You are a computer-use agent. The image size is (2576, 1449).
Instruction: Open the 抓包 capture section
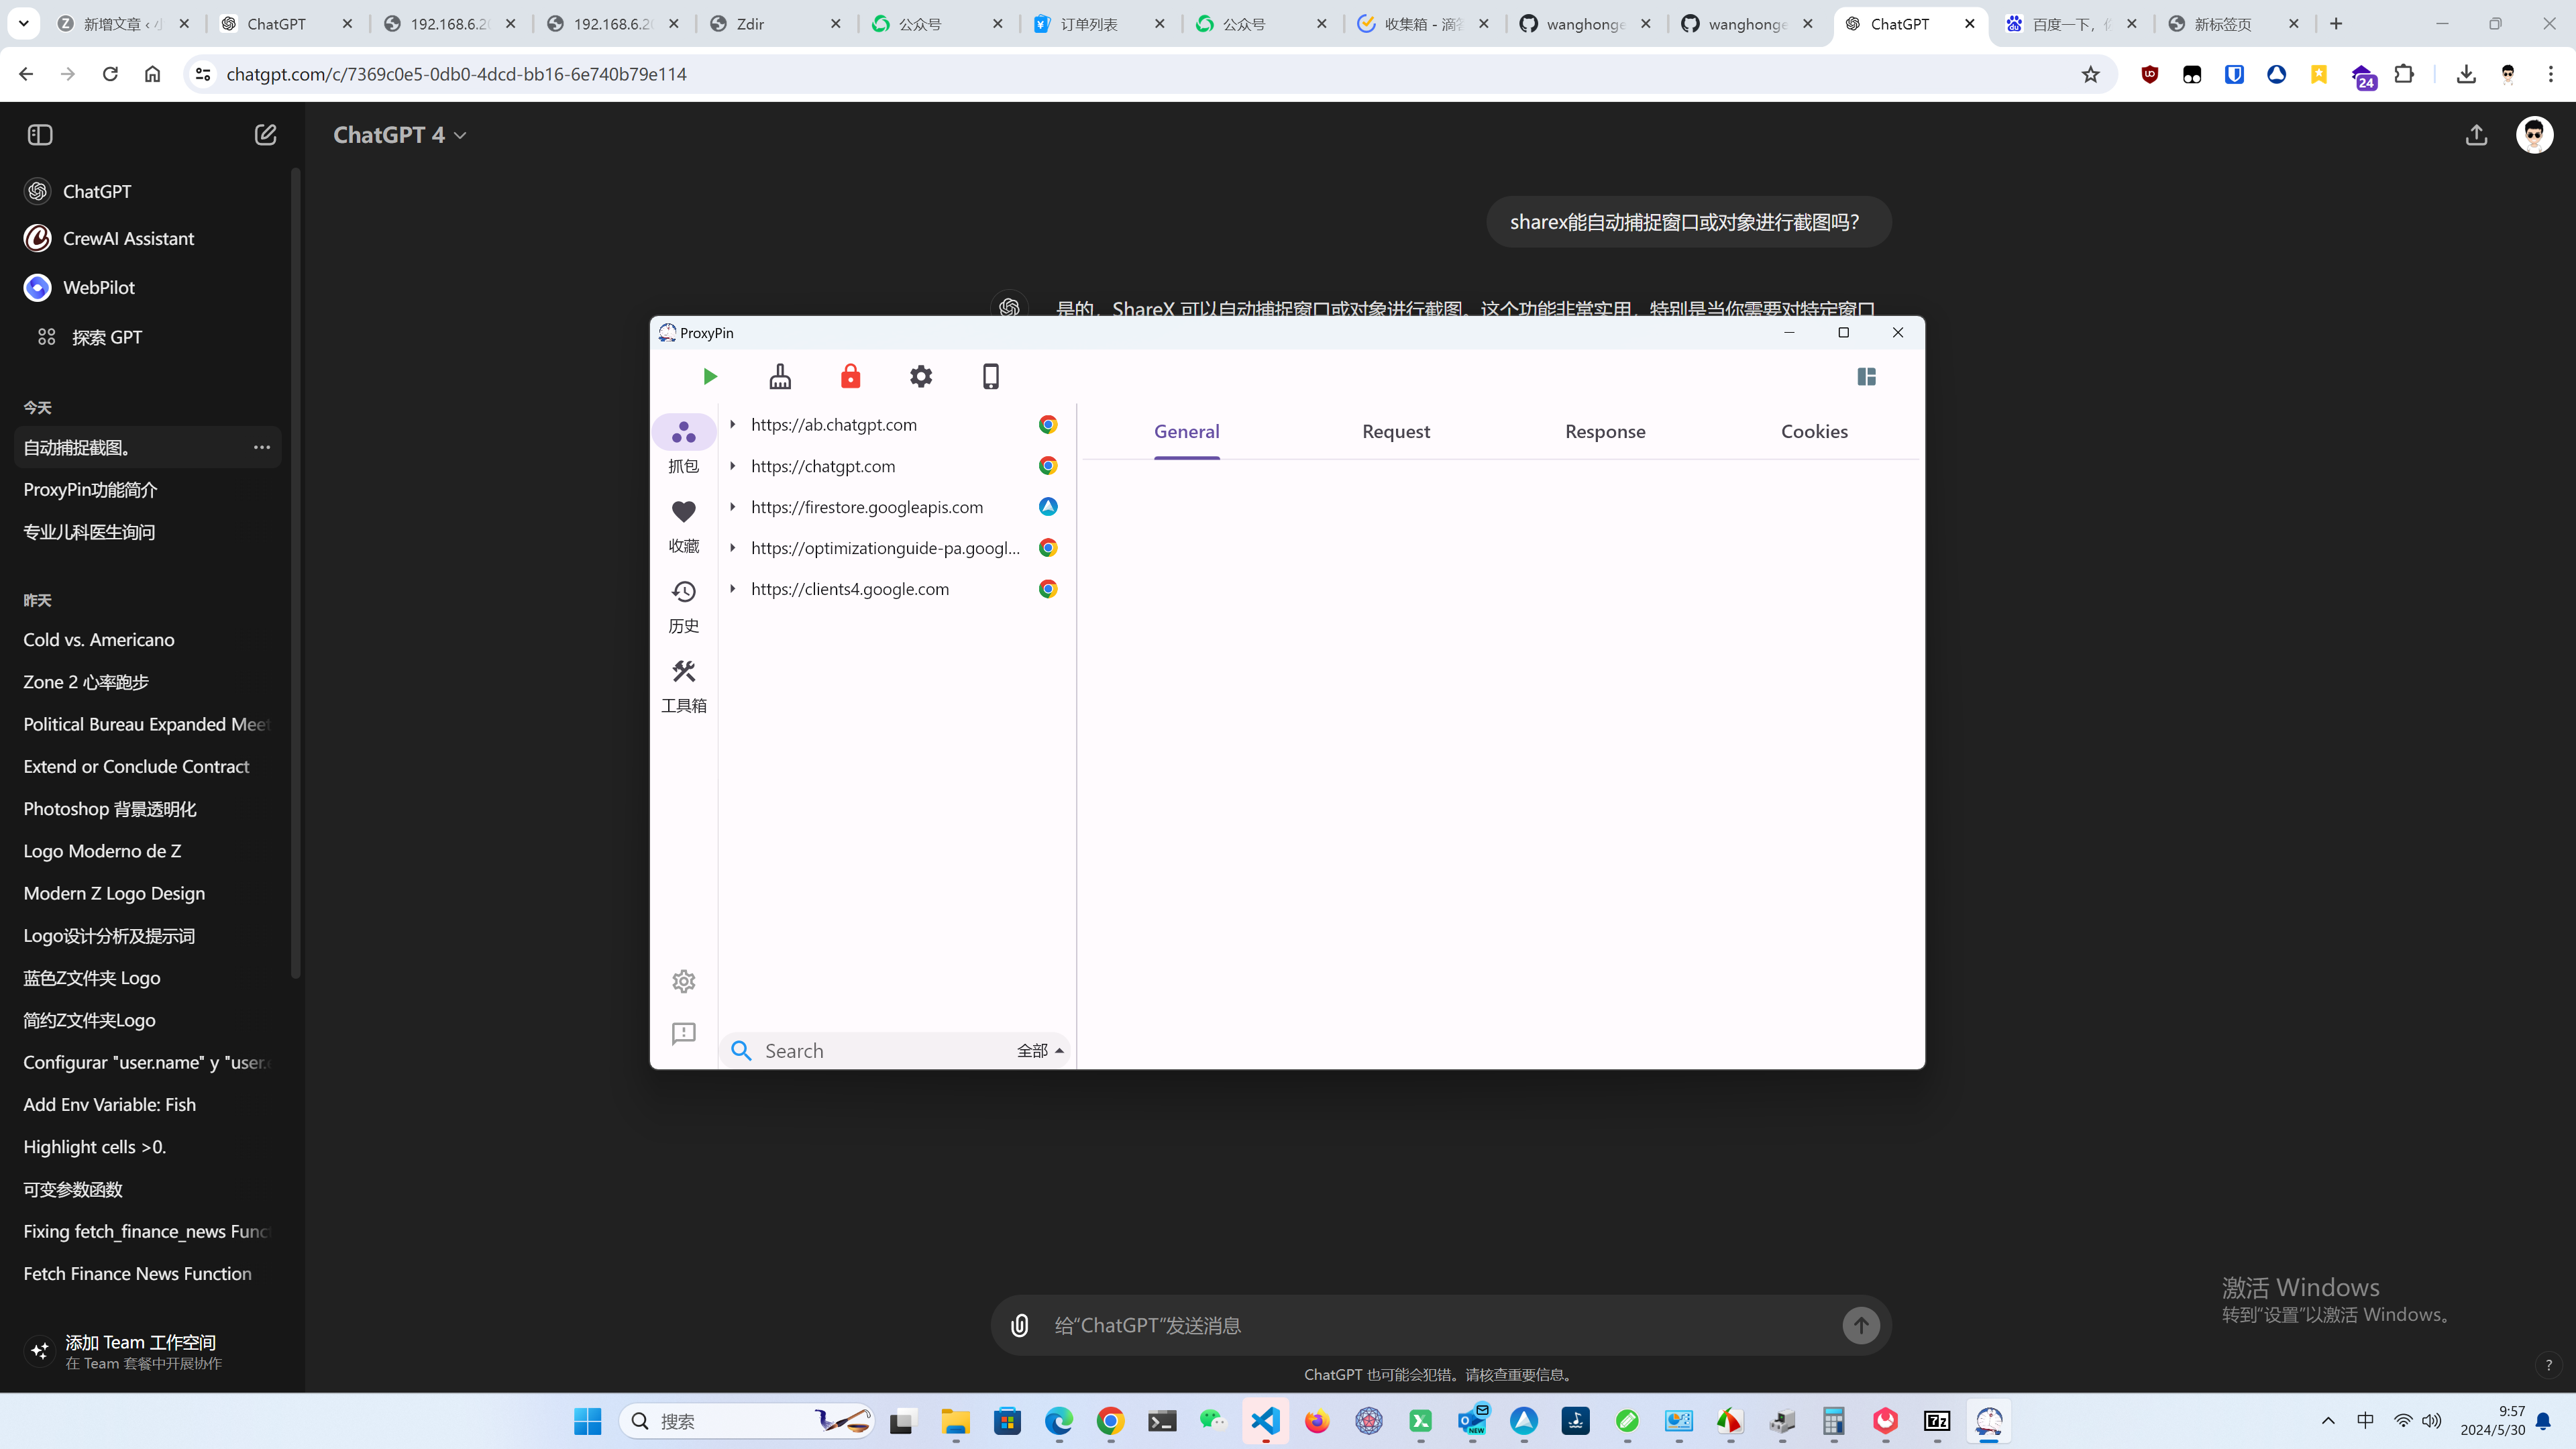(684, 445)
